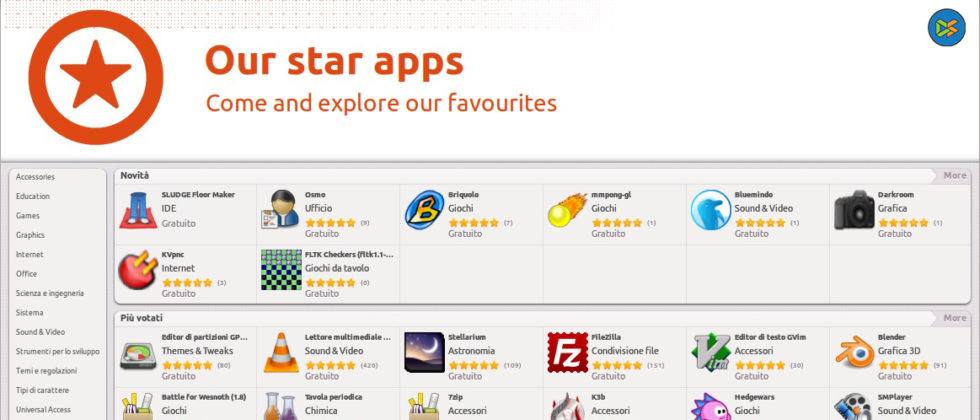This screenshot has width=980, height=420.
Task: Open the Briquolo blue B icon
Action: pyautogui.click(x=424, y=210)
